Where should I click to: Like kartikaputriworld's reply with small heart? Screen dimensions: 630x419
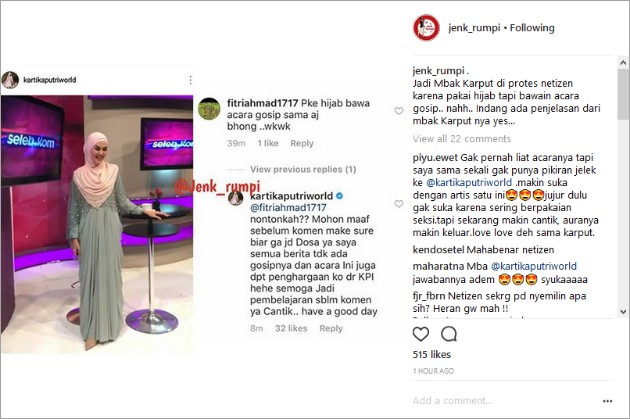[399, 204]
